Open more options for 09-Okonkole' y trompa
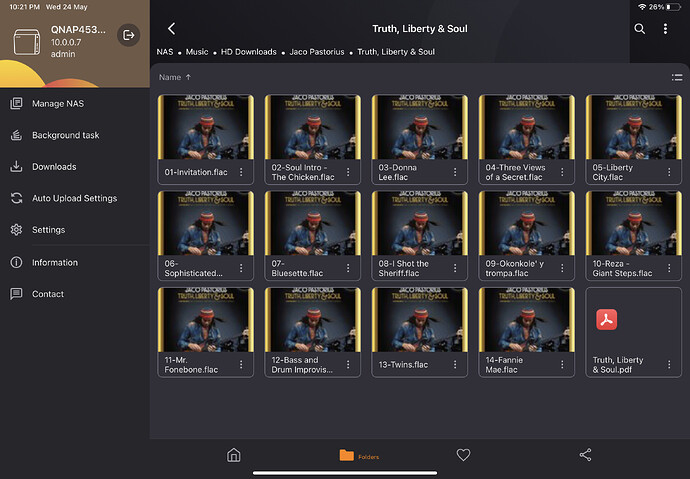Image resolution: width=690 pixels, height=479 pixels. tap(562, 268)
